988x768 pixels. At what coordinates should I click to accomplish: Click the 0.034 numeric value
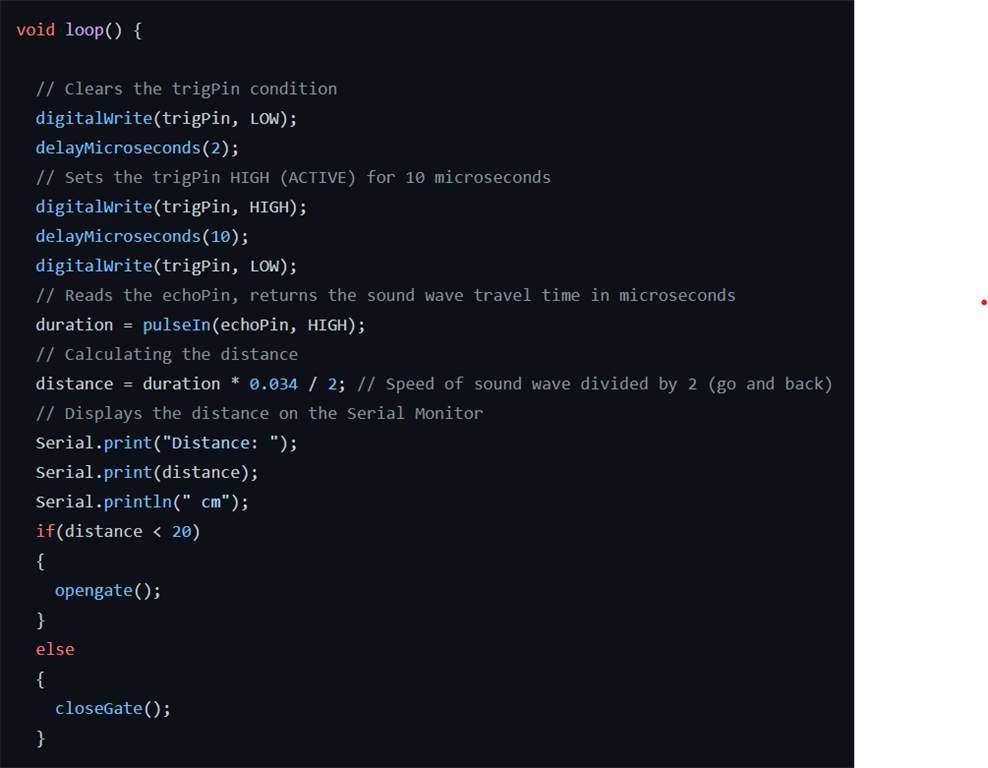coord(273,384)
